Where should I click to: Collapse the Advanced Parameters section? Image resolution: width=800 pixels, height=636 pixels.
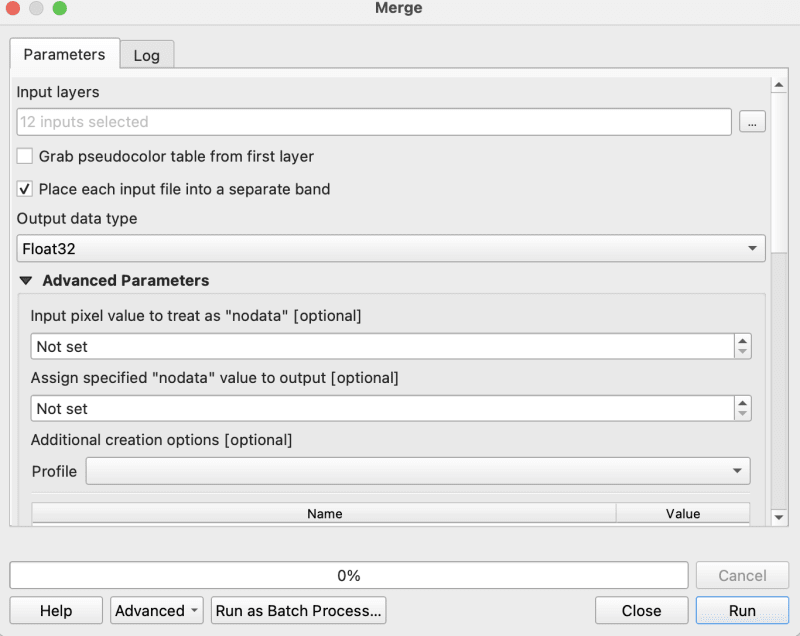pyautogui.click(x=26, y=281)
